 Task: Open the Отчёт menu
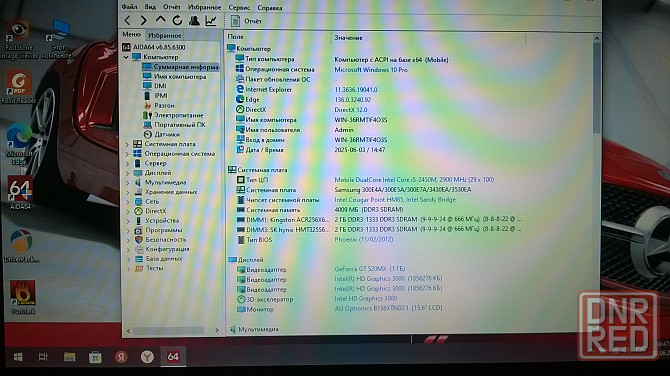tap(172, 7)
